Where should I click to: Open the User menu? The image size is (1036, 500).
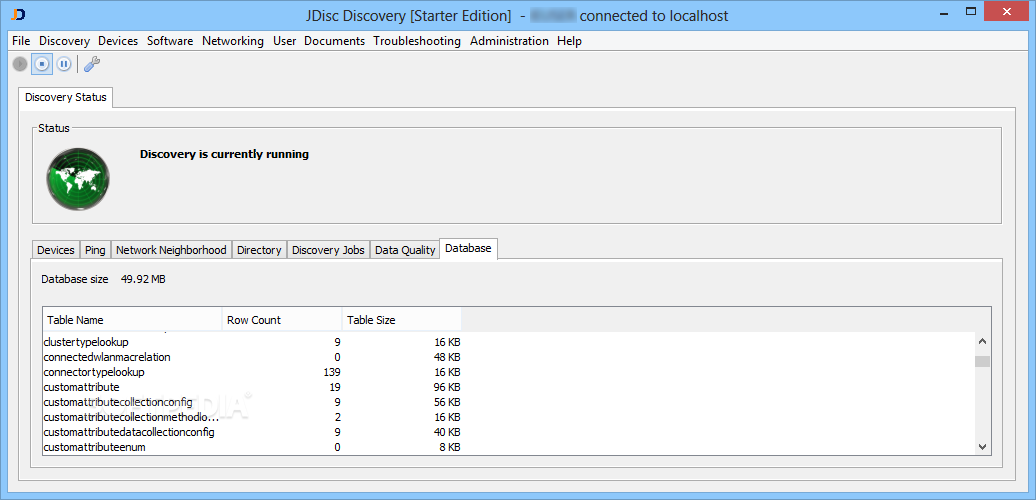point(284,41)
